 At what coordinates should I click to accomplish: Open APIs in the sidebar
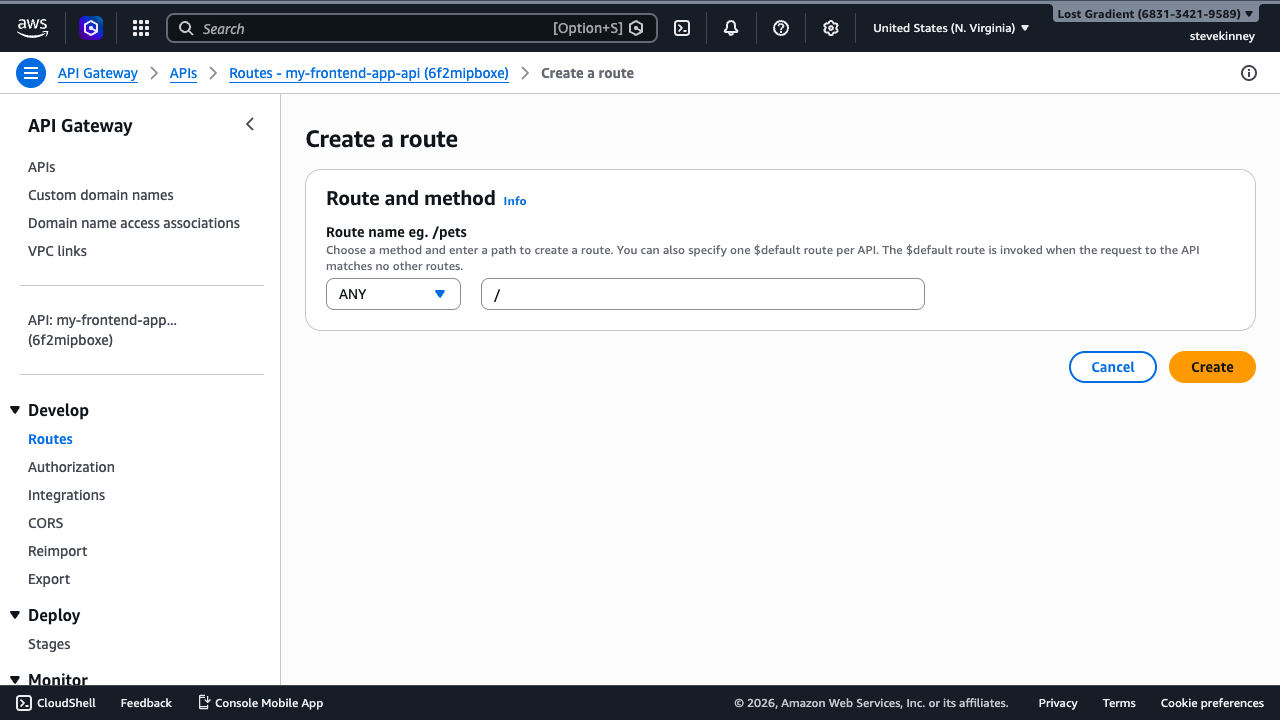tap(42, 167)
